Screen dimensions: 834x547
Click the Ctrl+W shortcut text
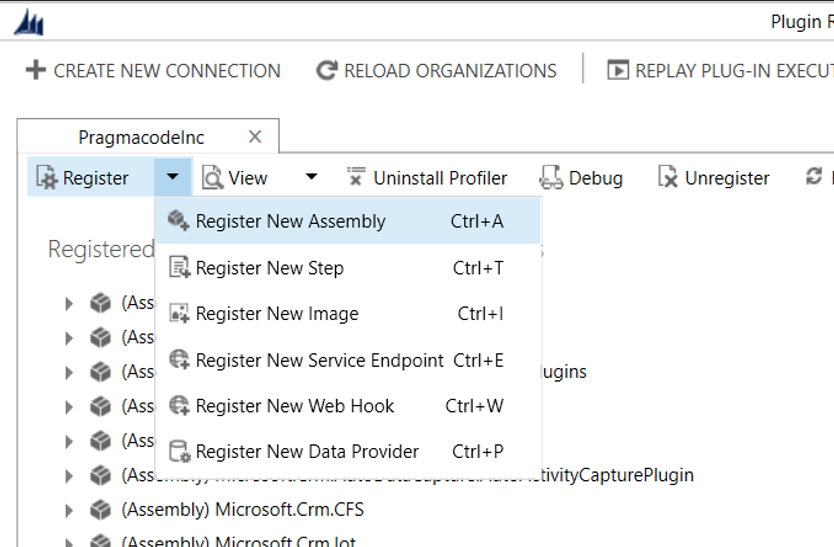(474, 406)
